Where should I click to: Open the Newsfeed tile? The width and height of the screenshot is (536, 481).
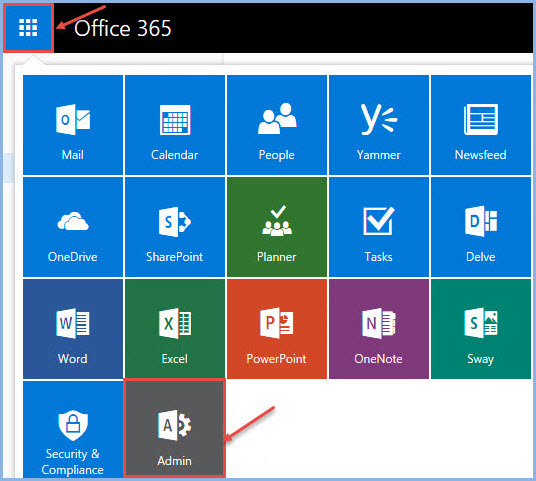click(481, 125)
